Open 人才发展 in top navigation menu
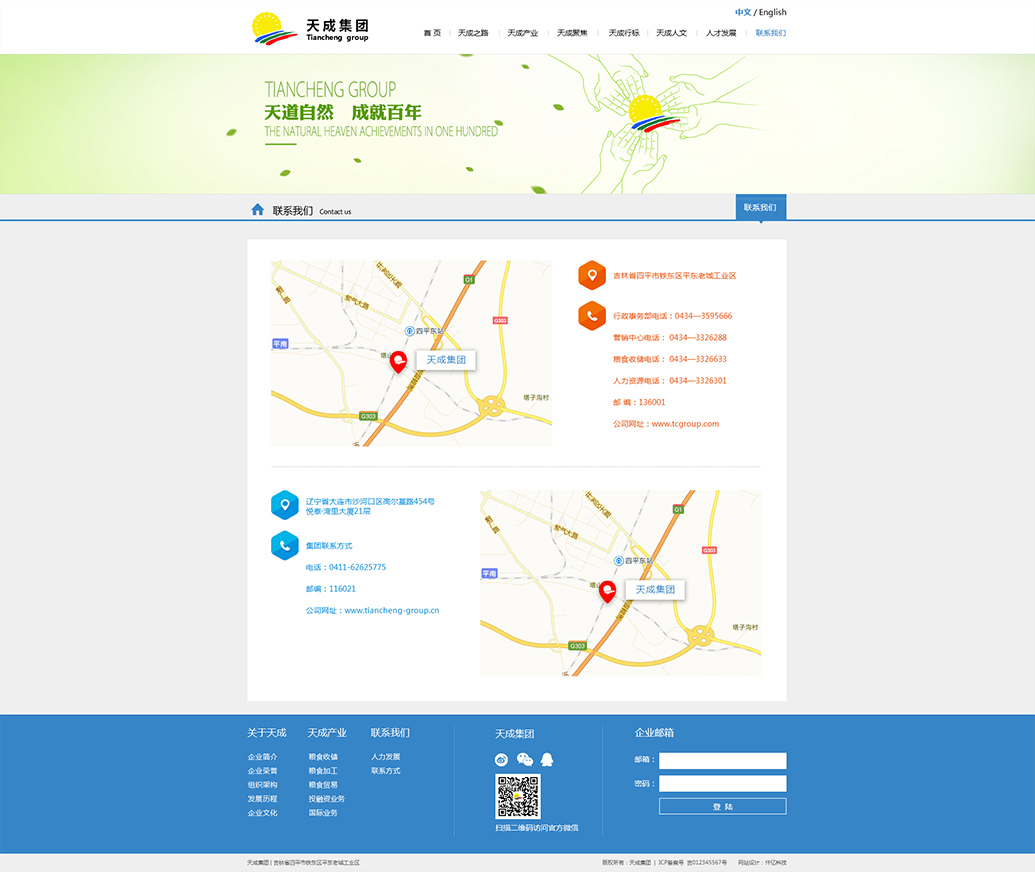Screen dimensions: 1035x872 (x=721, y=33)
